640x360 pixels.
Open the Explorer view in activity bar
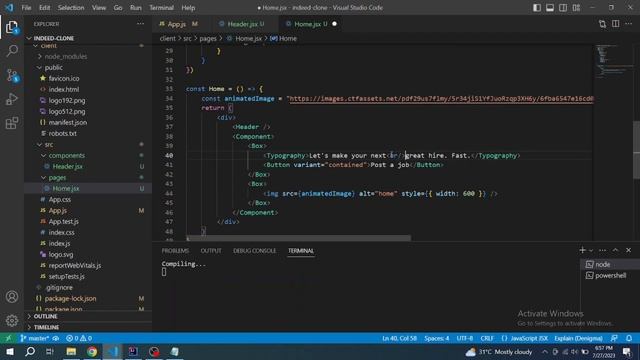12,28
